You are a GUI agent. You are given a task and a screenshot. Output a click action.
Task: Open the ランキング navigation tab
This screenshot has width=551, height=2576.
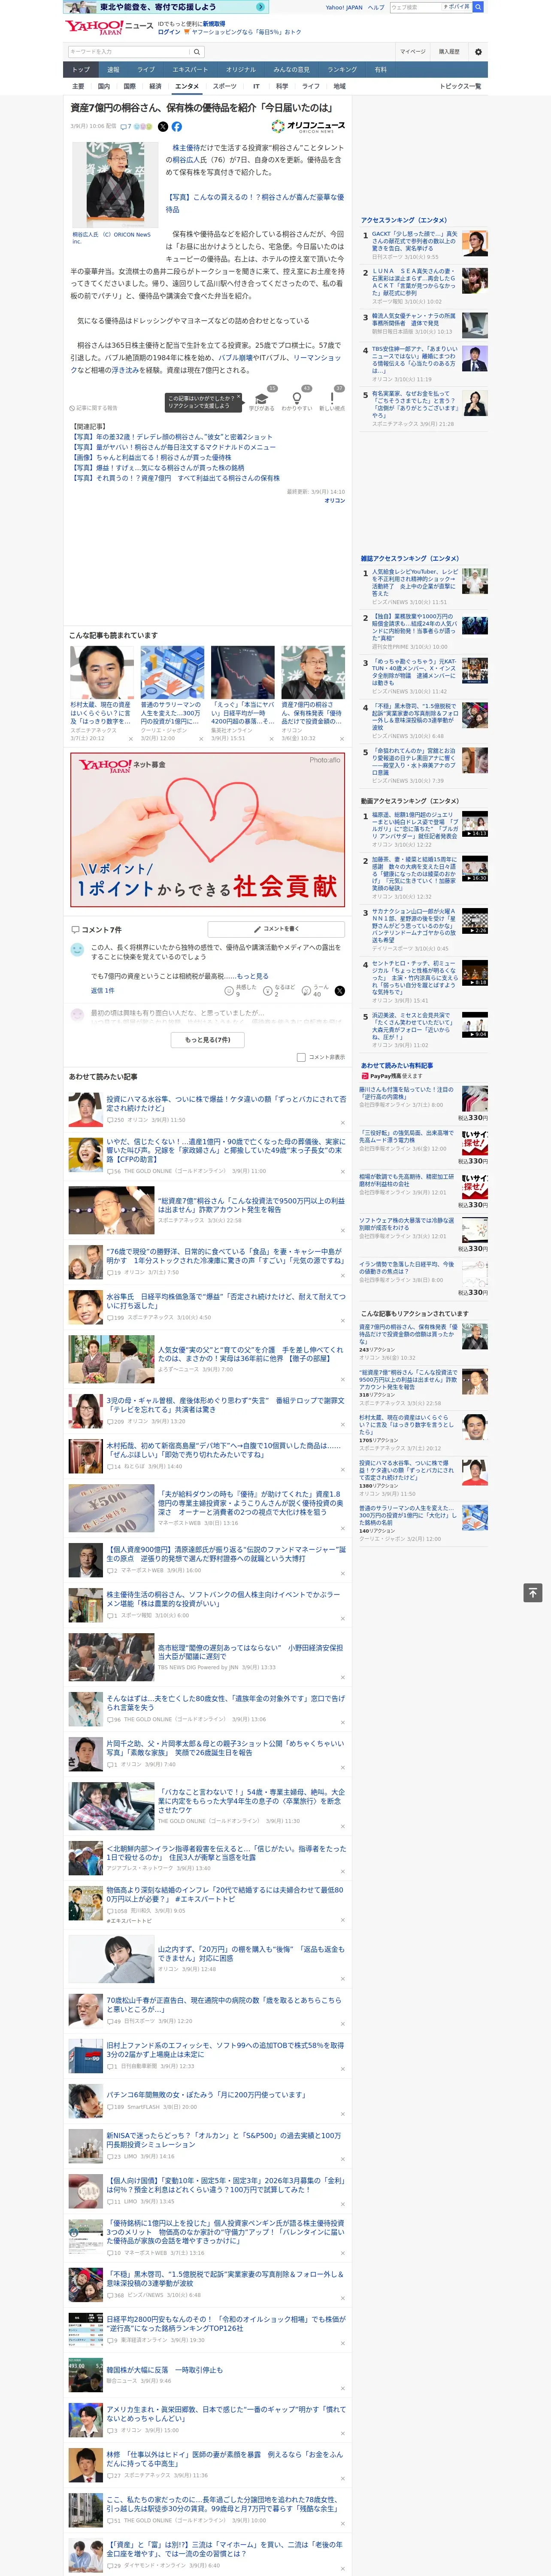pyautogui.click(x=342, y=70)
